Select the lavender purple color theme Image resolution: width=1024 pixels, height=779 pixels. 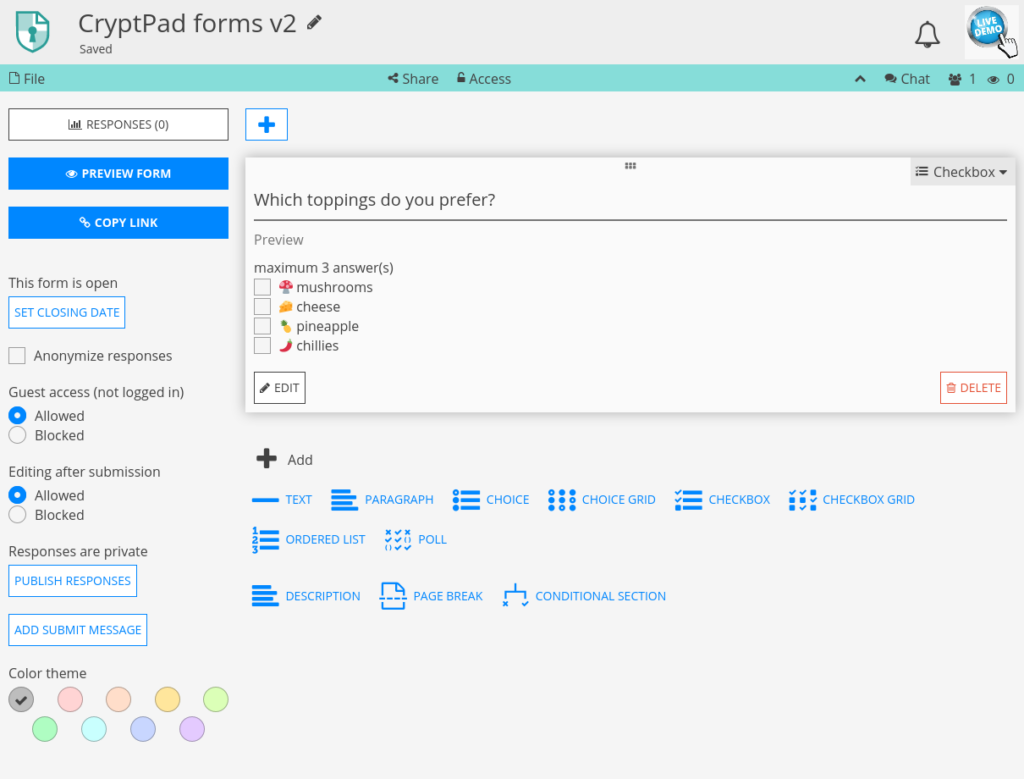(192, 729)
